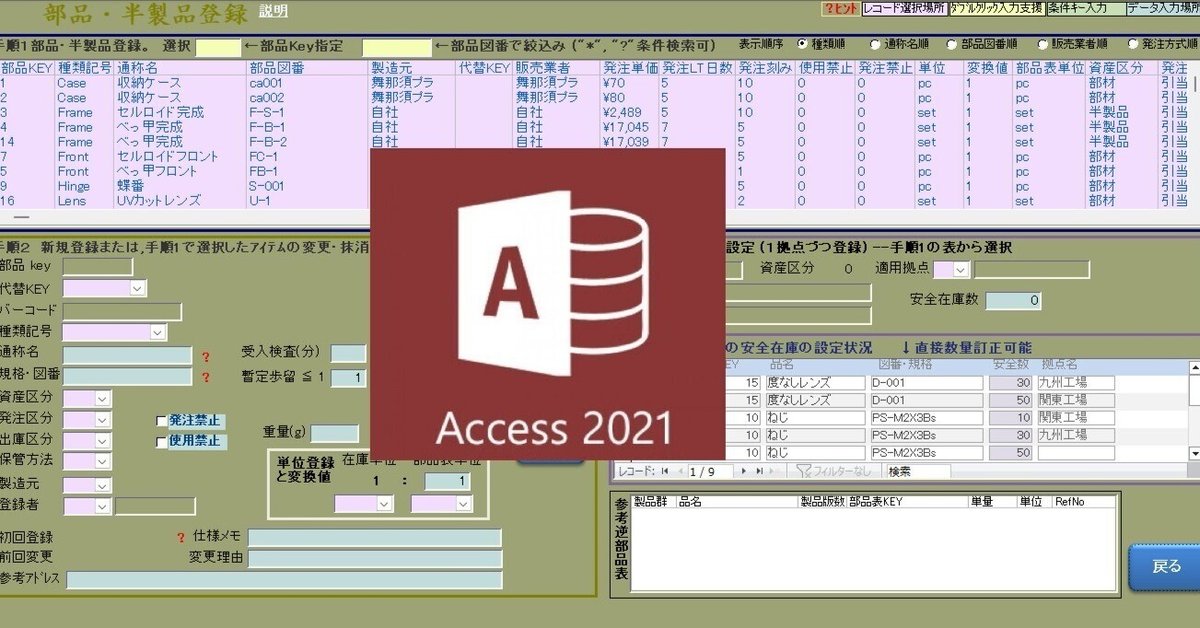Open the 適用拠点 dropdown
1200x628 pixels.
[961, 269]
